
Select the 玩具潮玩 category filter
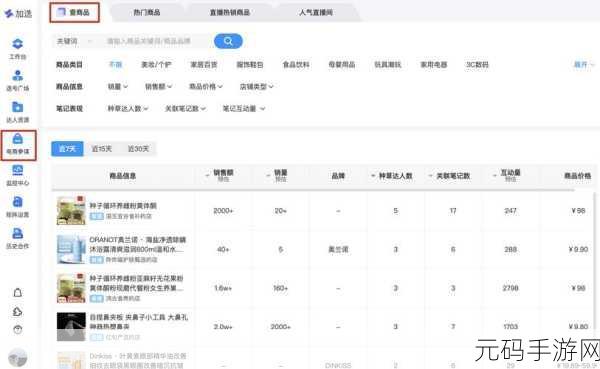click(388, 65)
